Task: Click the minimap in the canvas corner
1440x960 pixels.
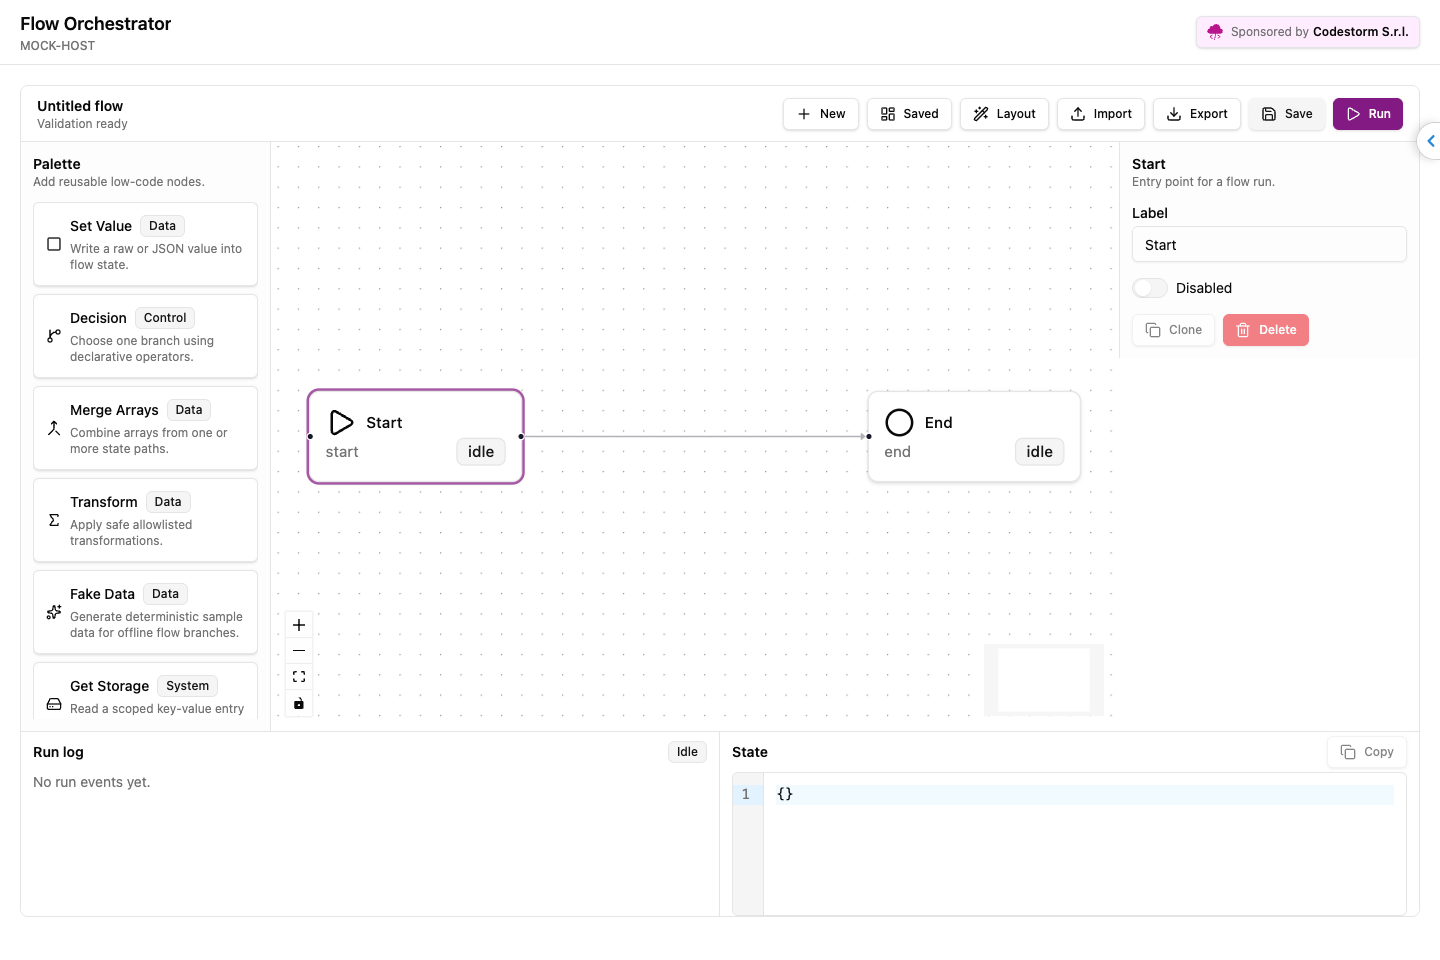Action: pos(1044,680)
